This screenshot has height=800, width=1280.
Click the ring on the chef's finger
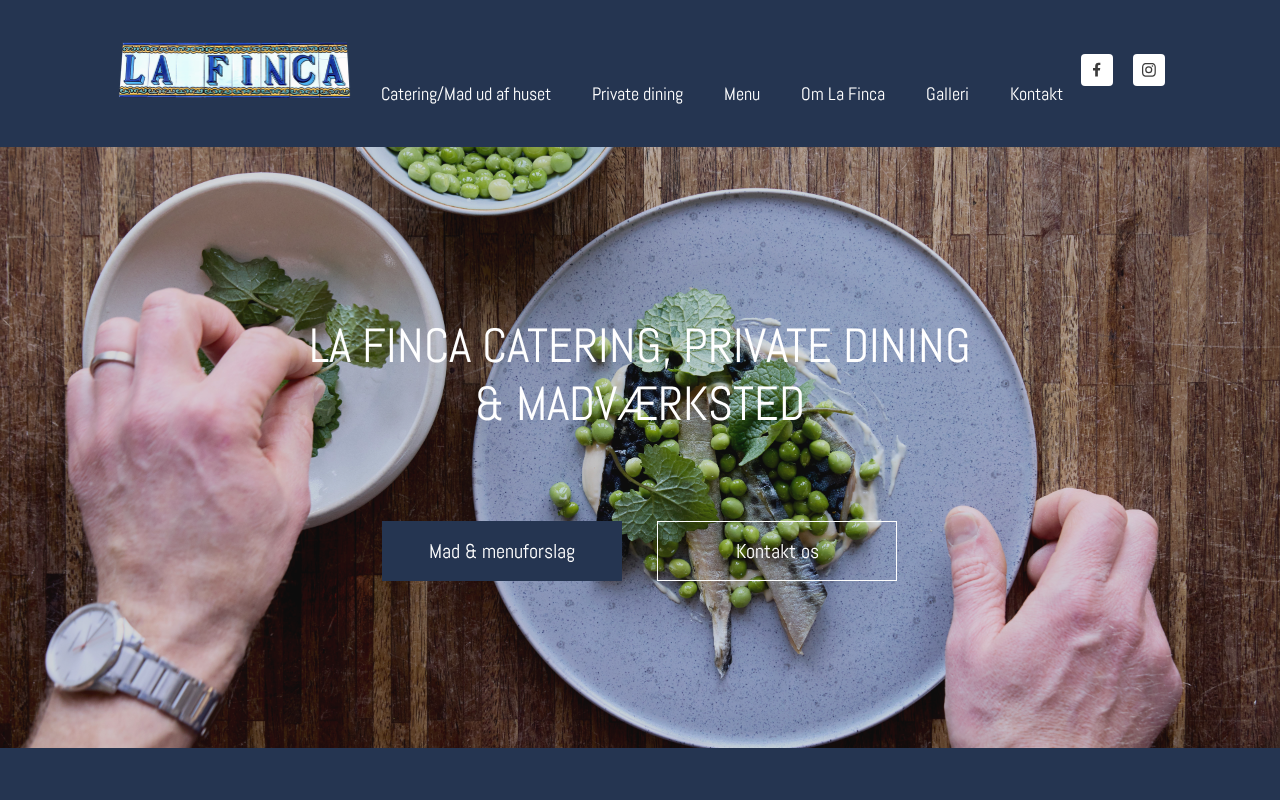(x=112, y=362)
